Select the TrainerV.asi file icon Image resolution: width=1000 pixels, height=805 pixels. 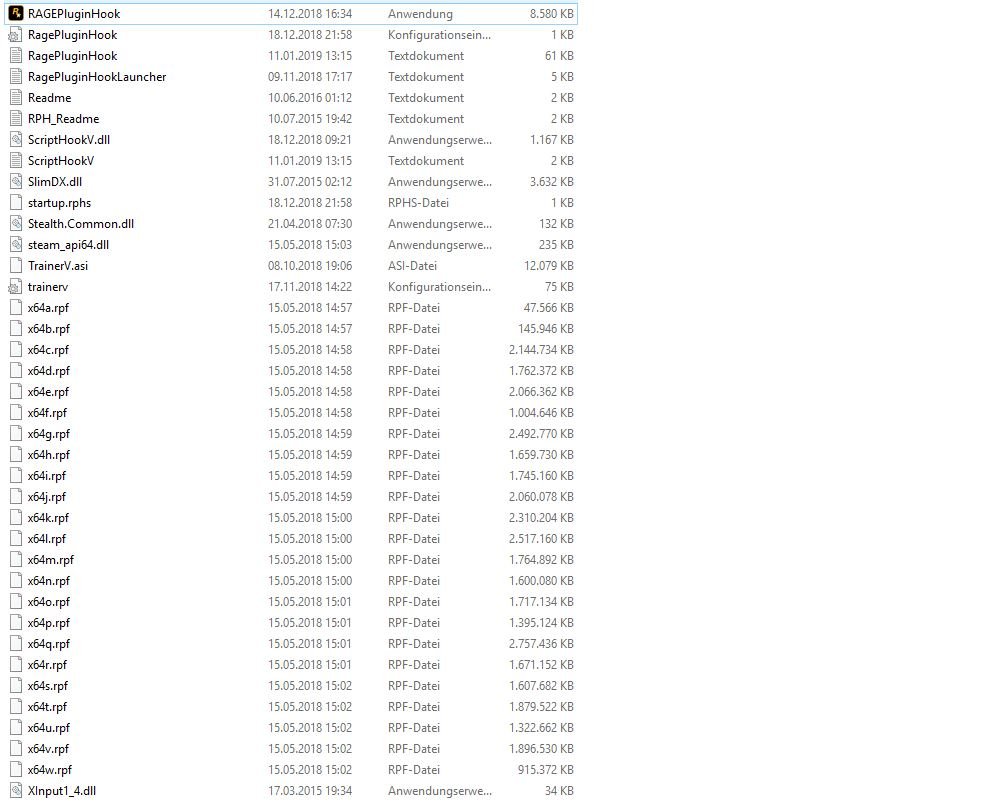pos(16,265)
